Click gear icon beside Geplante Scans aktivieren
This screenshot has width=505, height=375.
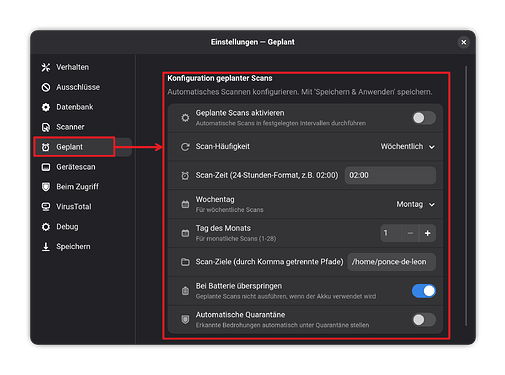click(185, 118)
